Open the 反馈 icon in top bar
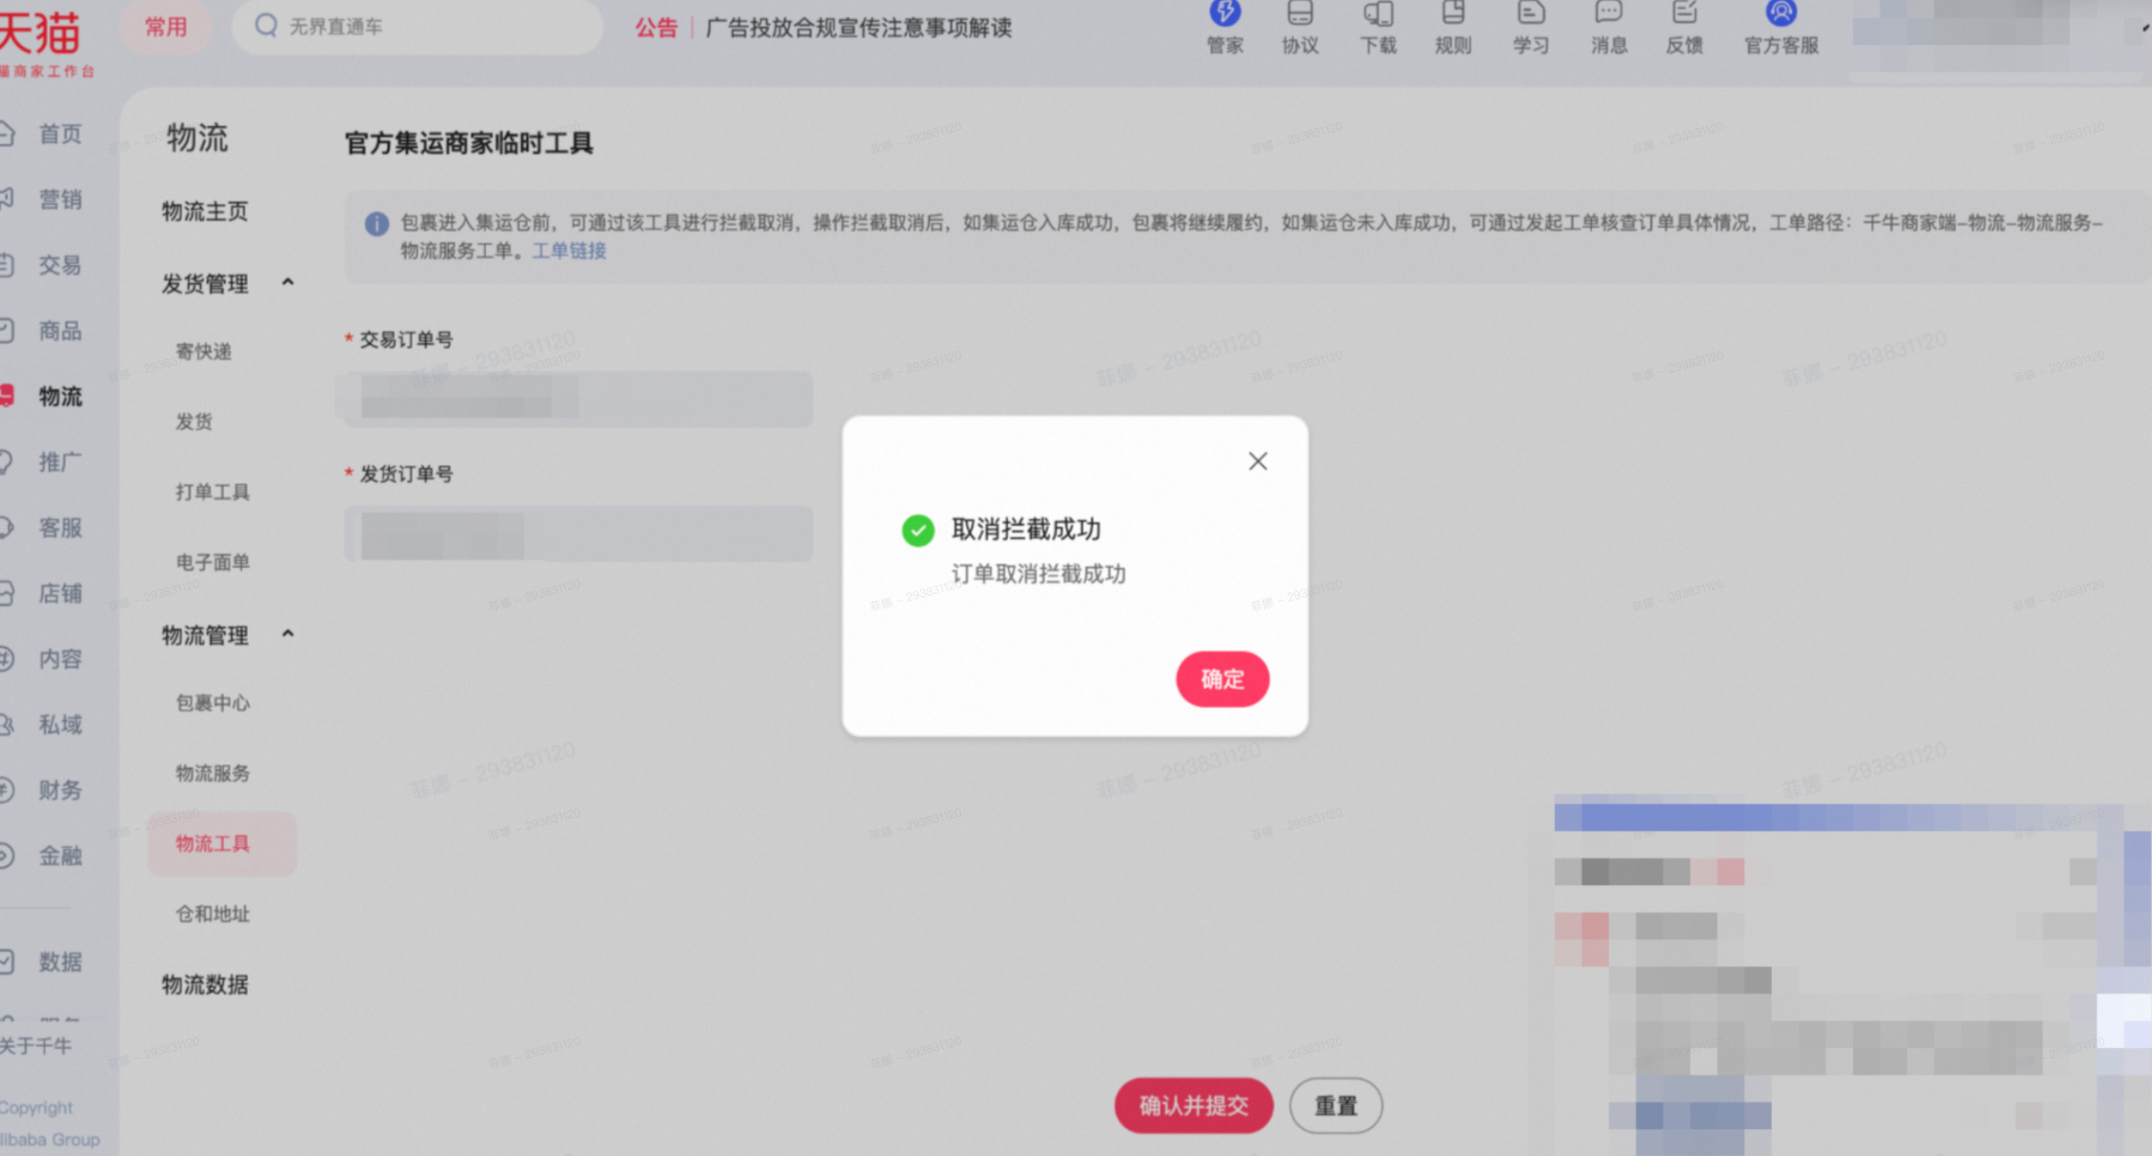Image resolution: width=2152 pixels, height=1156 pixels. click(1684, 27)
